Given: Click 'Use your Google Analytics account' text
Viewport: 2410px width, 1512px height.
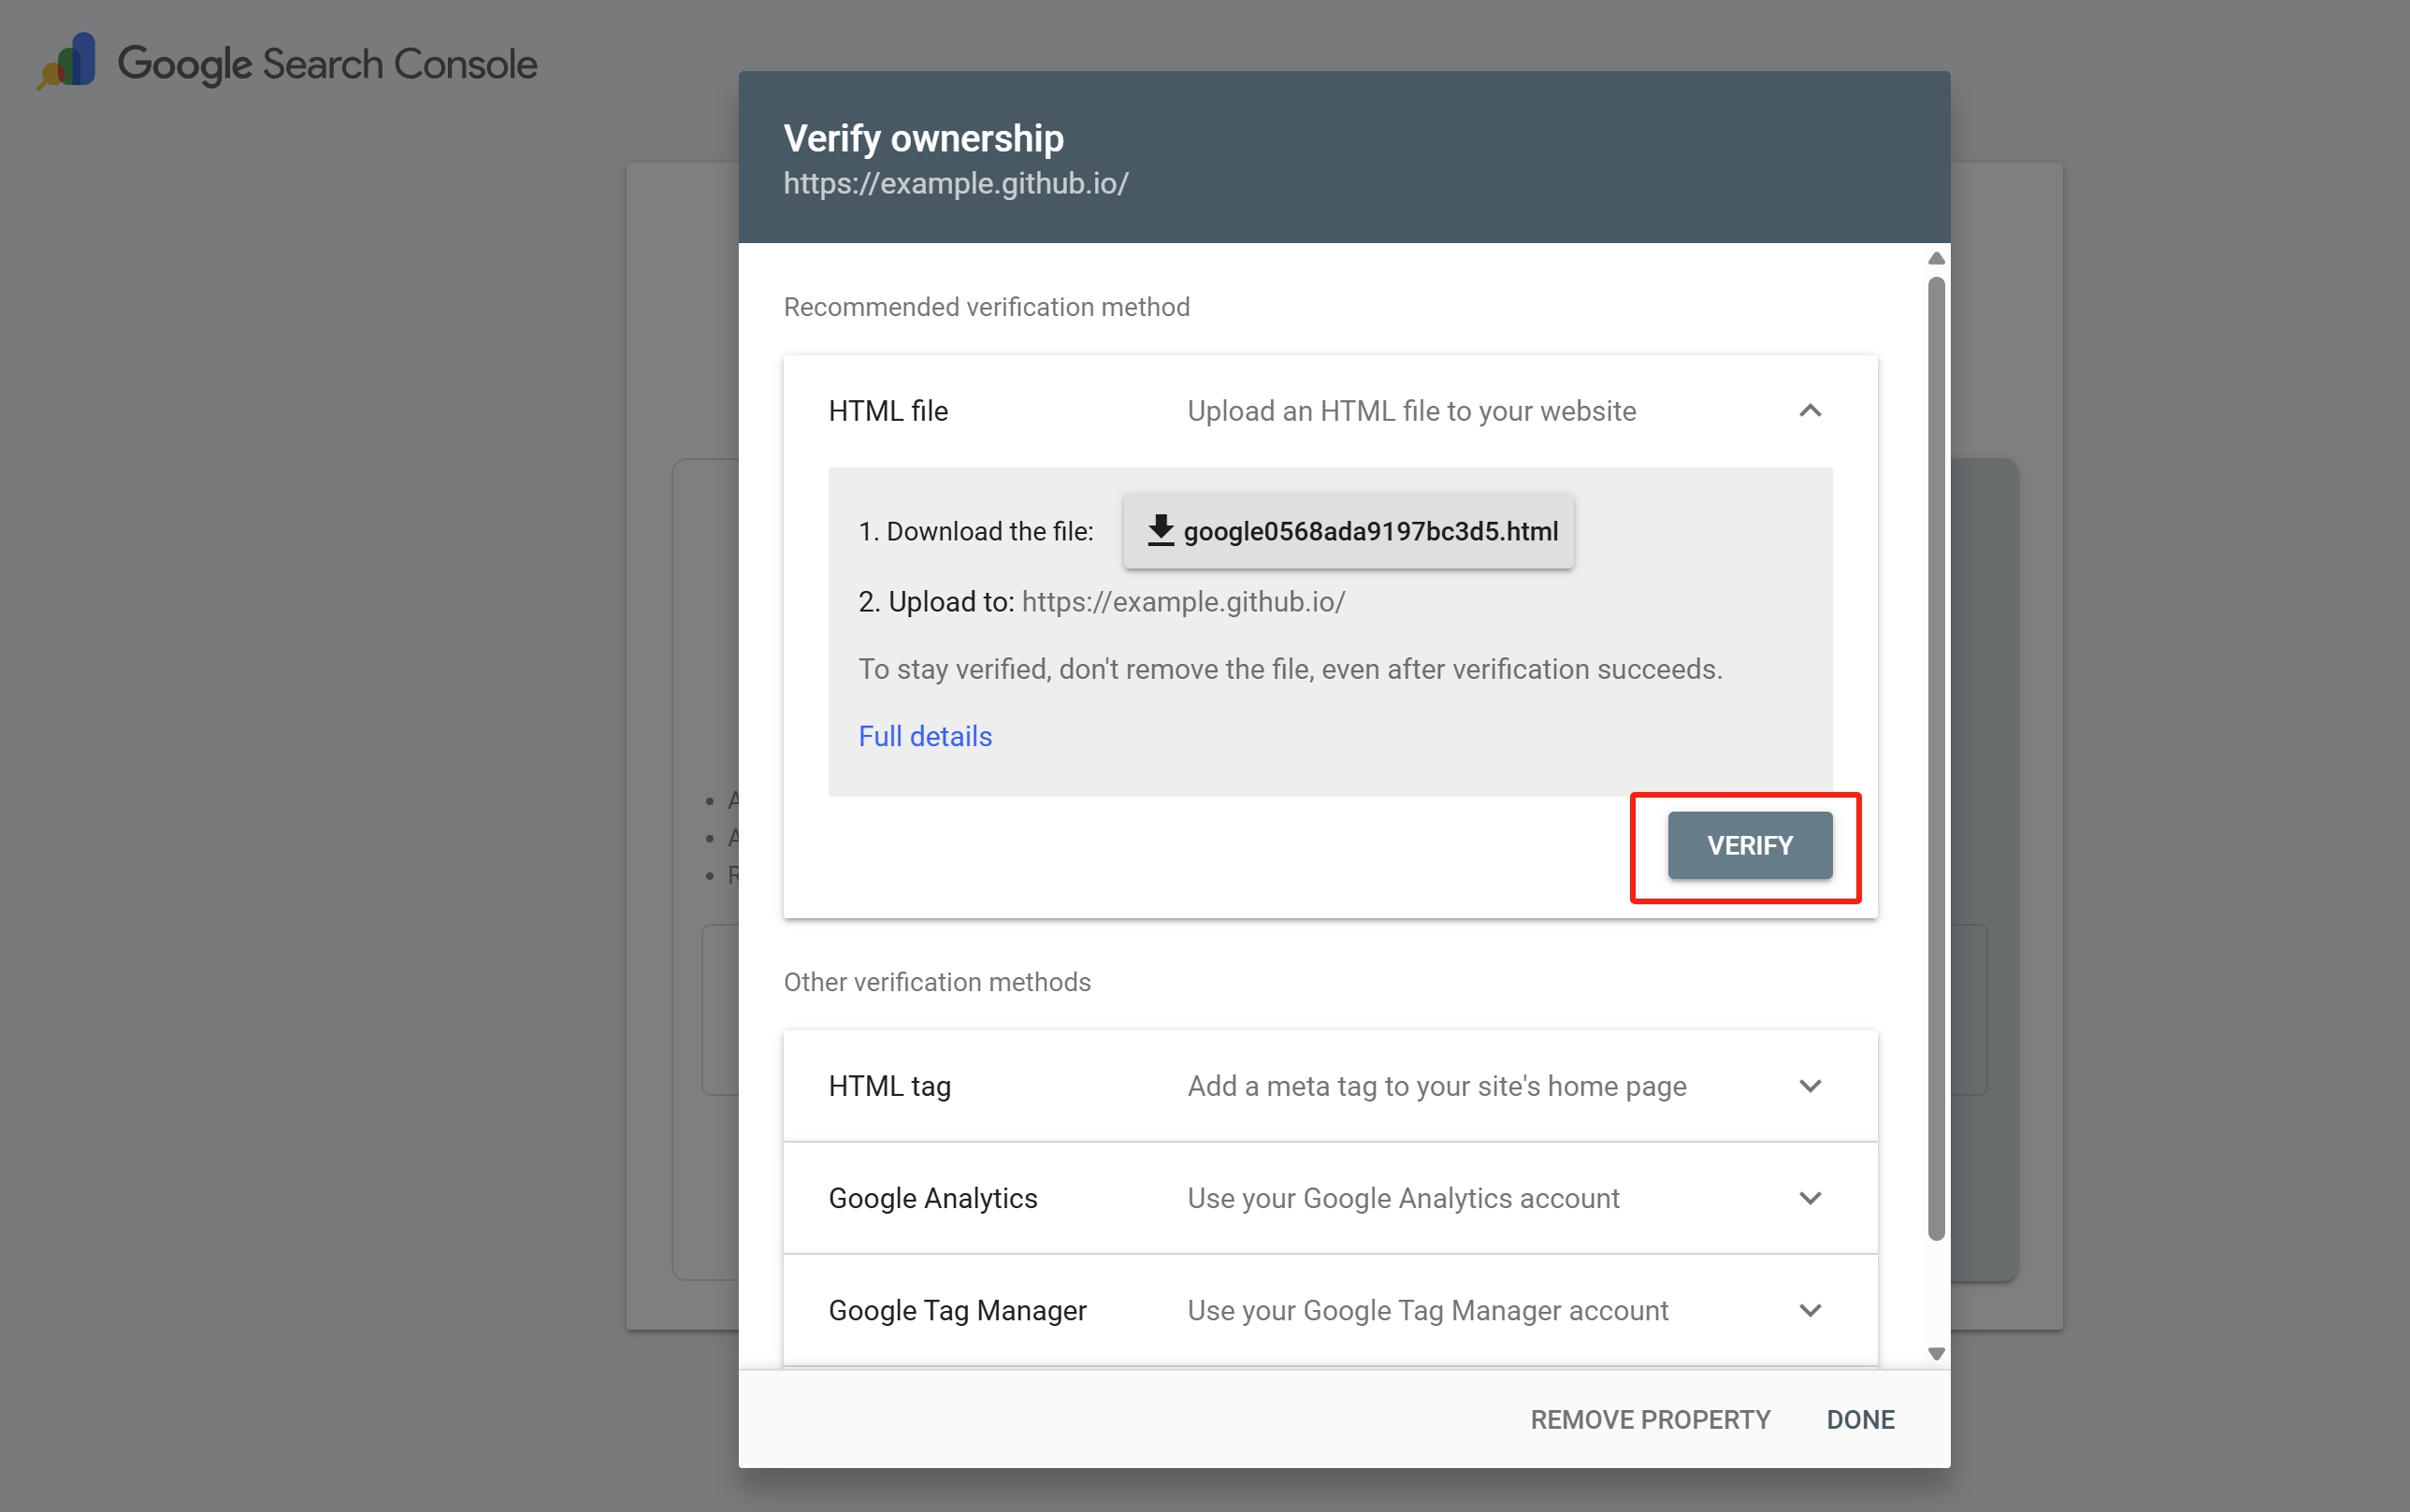Looking at the screenshot, I should (x=1404, y=1198).
